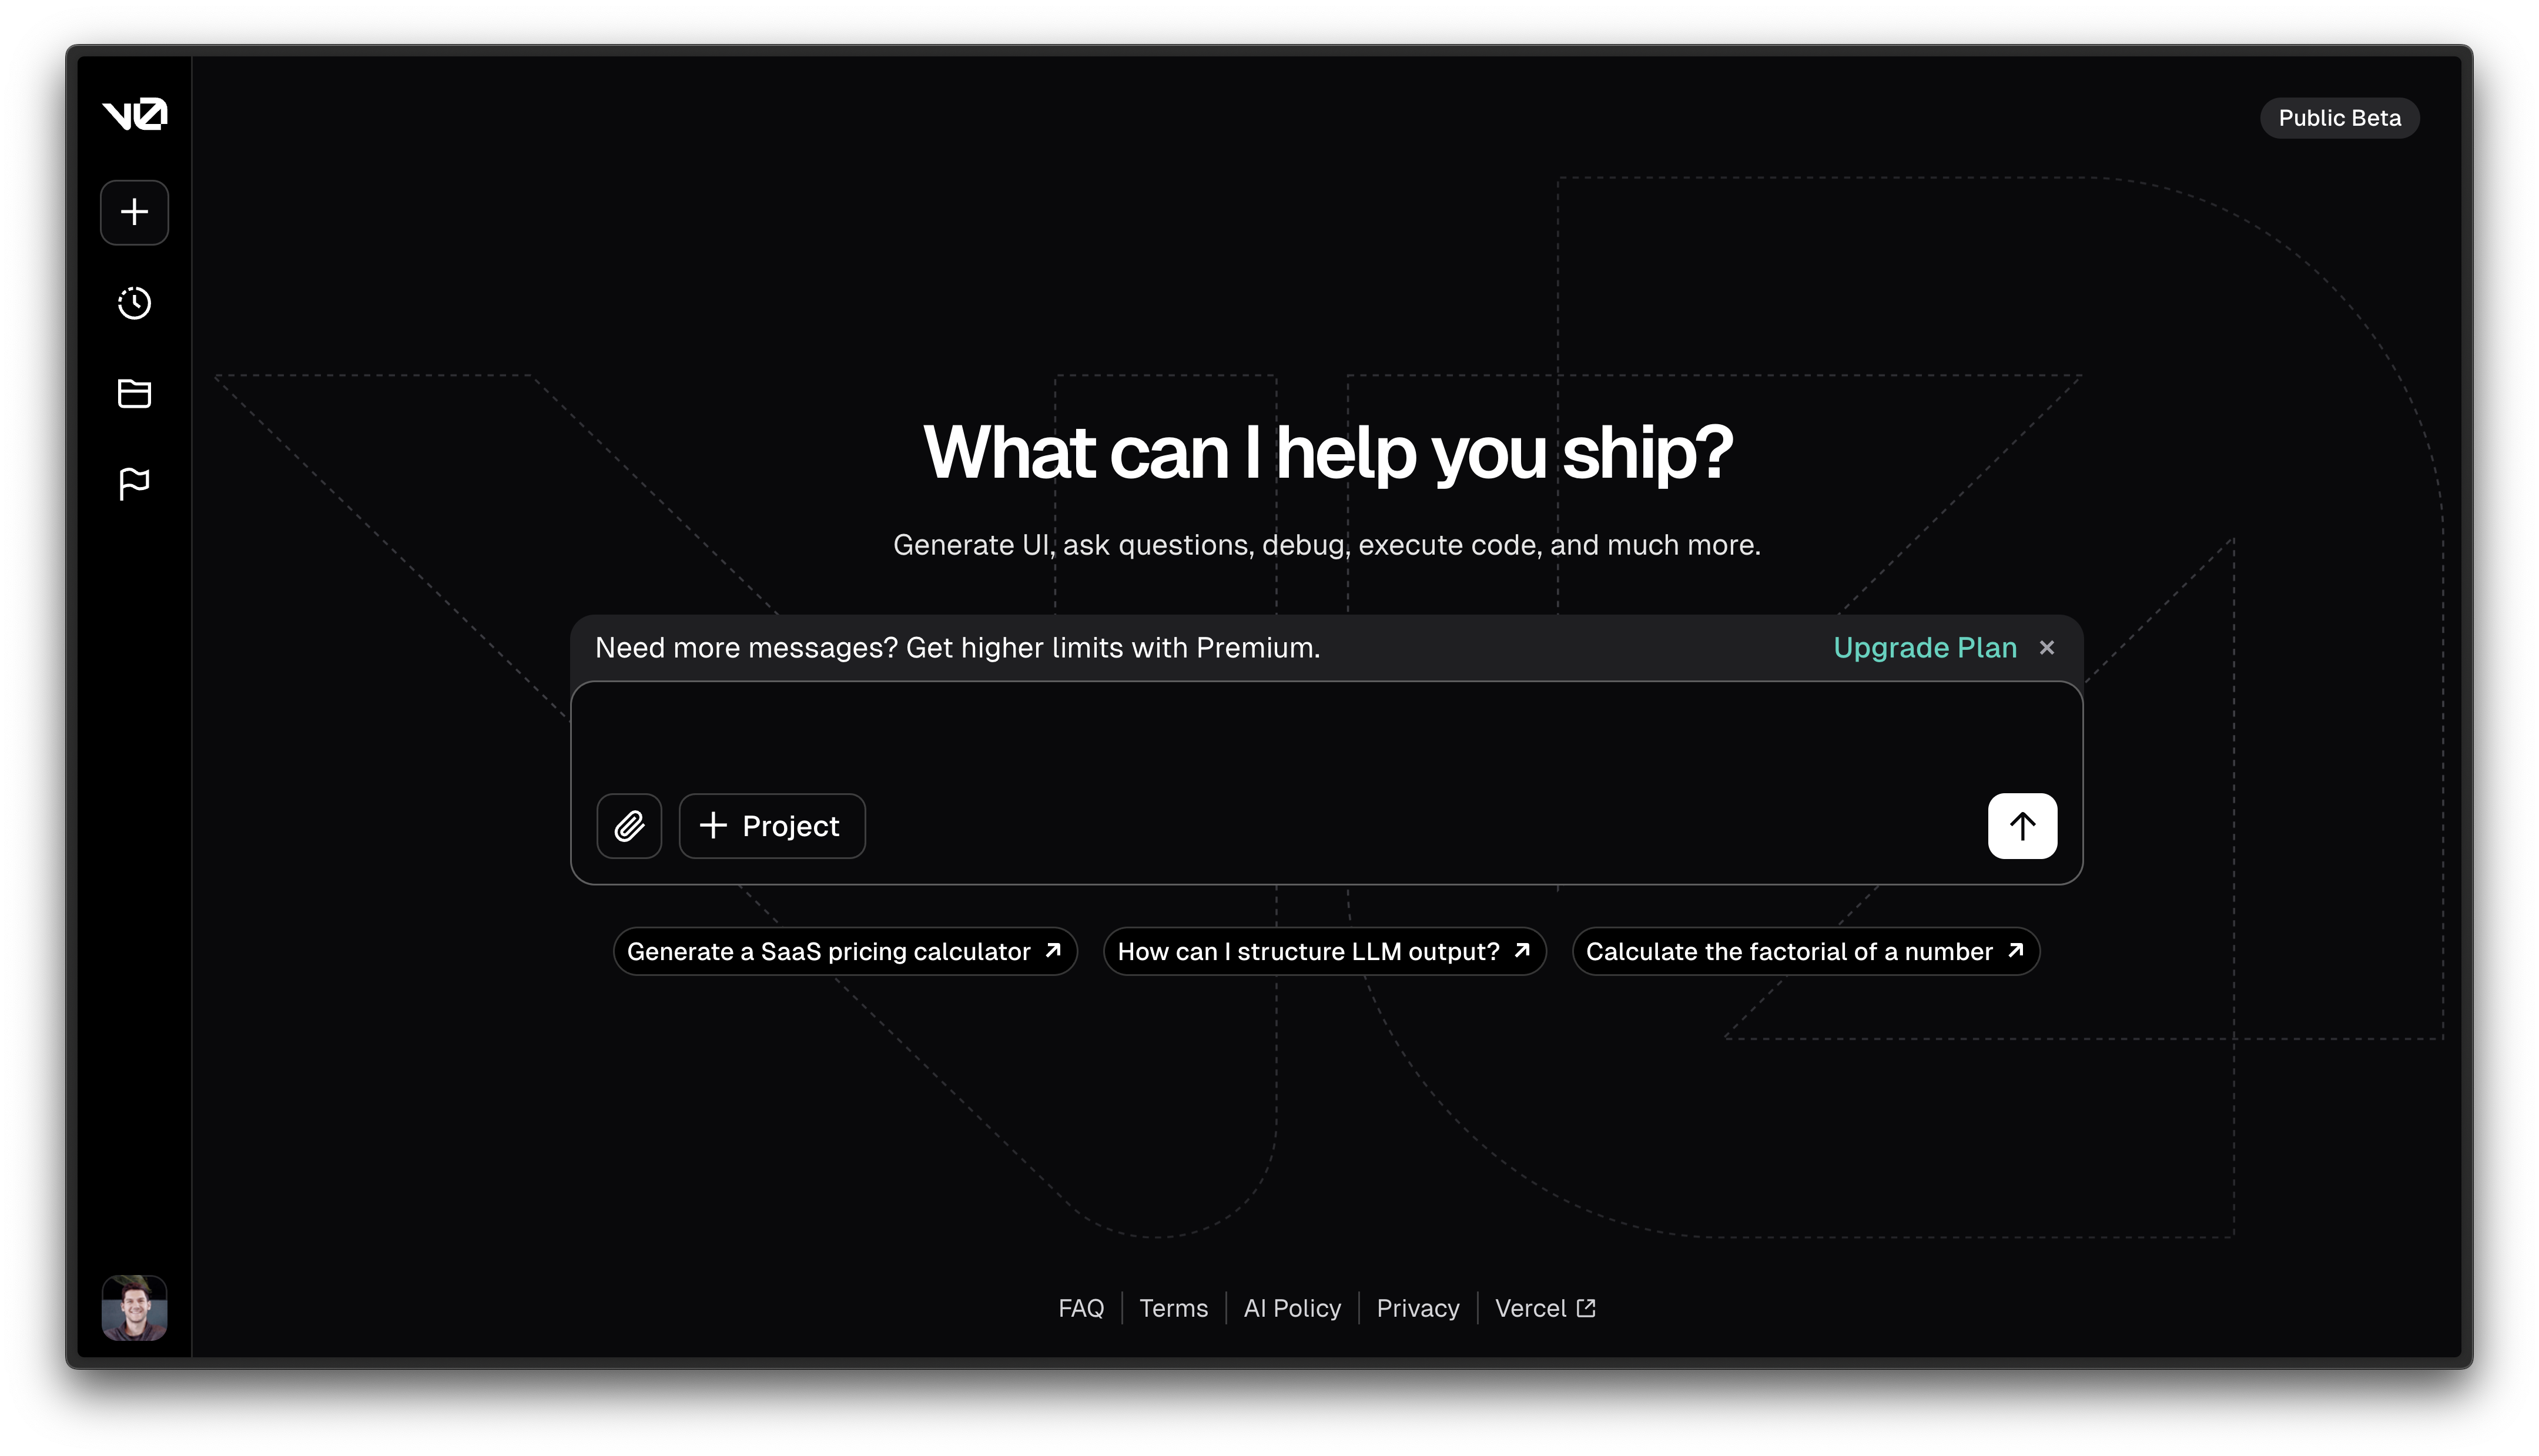Dismiss the Premium upgrade banner
The image size is (2539, 1456).
click(x=2046, y=648)
